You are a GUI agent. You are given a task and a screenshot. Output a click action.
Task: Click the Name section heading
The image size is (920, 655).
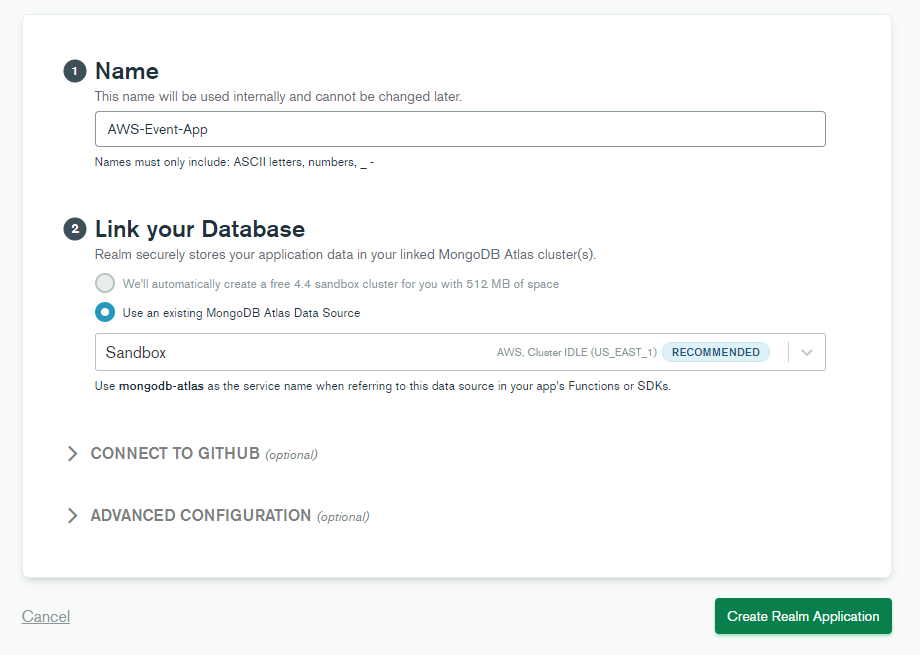tap(126, 71)
